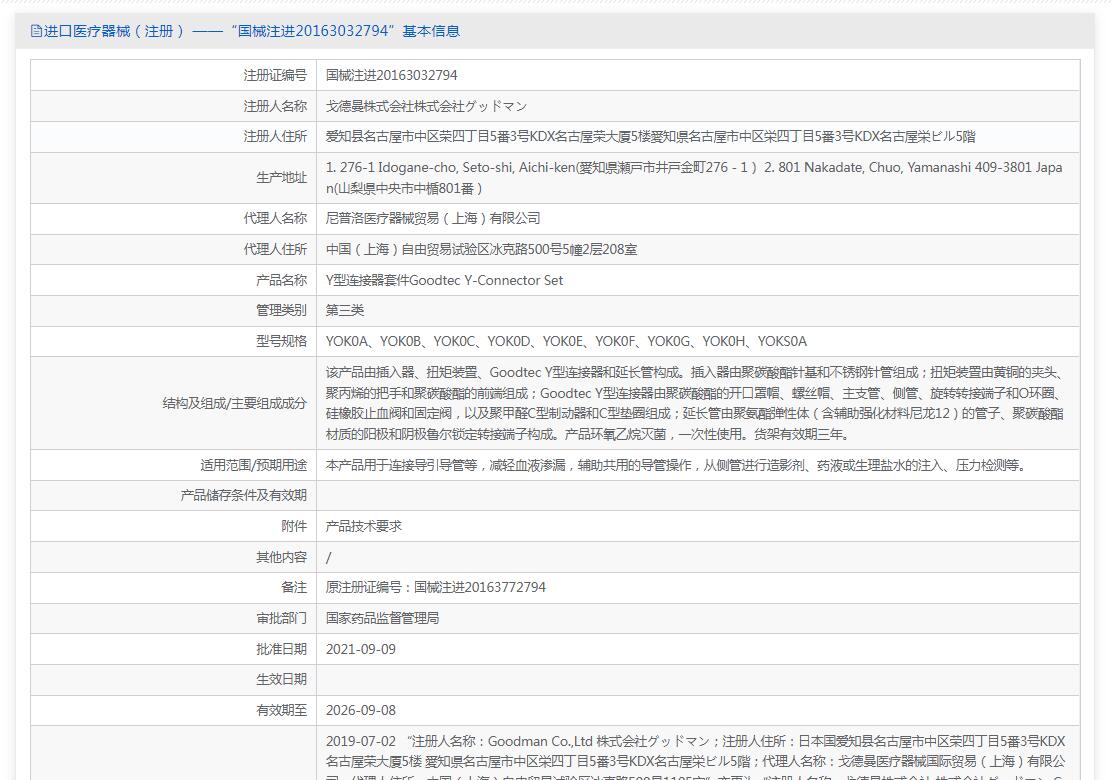Click the registrant name 戈德曼株式会社 value

[426, 106]
